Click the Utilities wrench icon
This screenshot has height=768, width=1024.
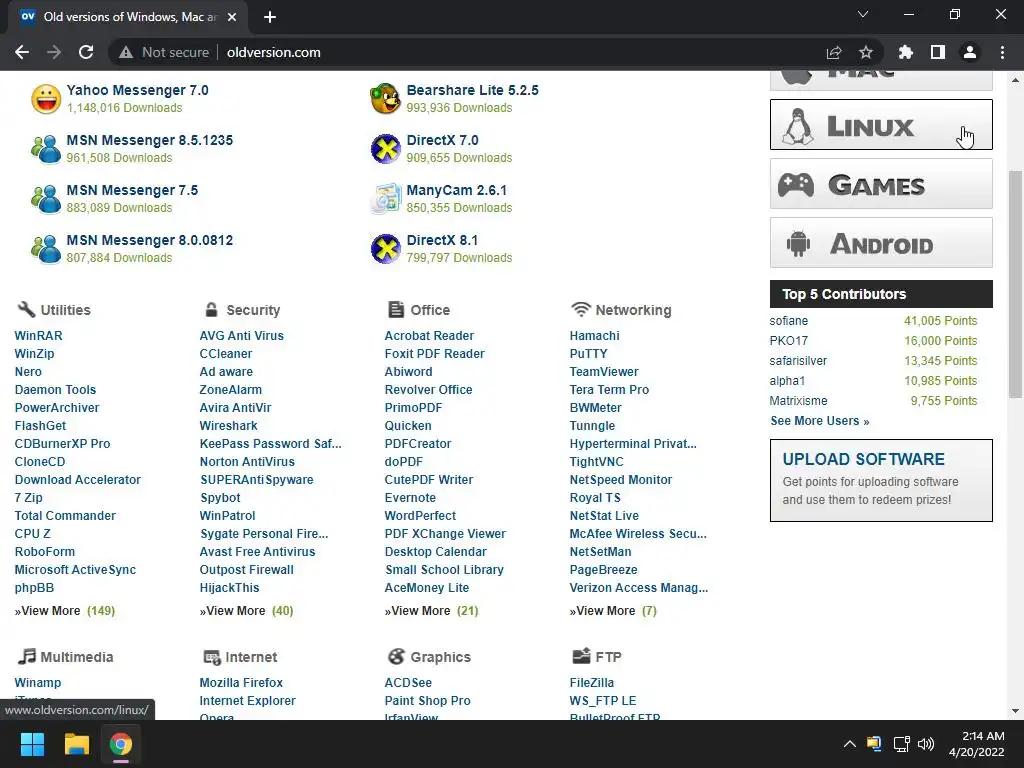pos(26,309)
